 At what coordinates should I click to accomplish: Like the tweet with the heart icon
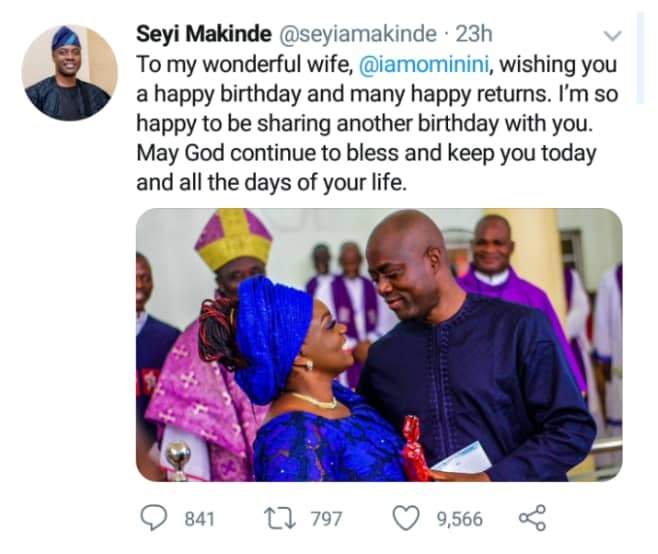[405, 518]
